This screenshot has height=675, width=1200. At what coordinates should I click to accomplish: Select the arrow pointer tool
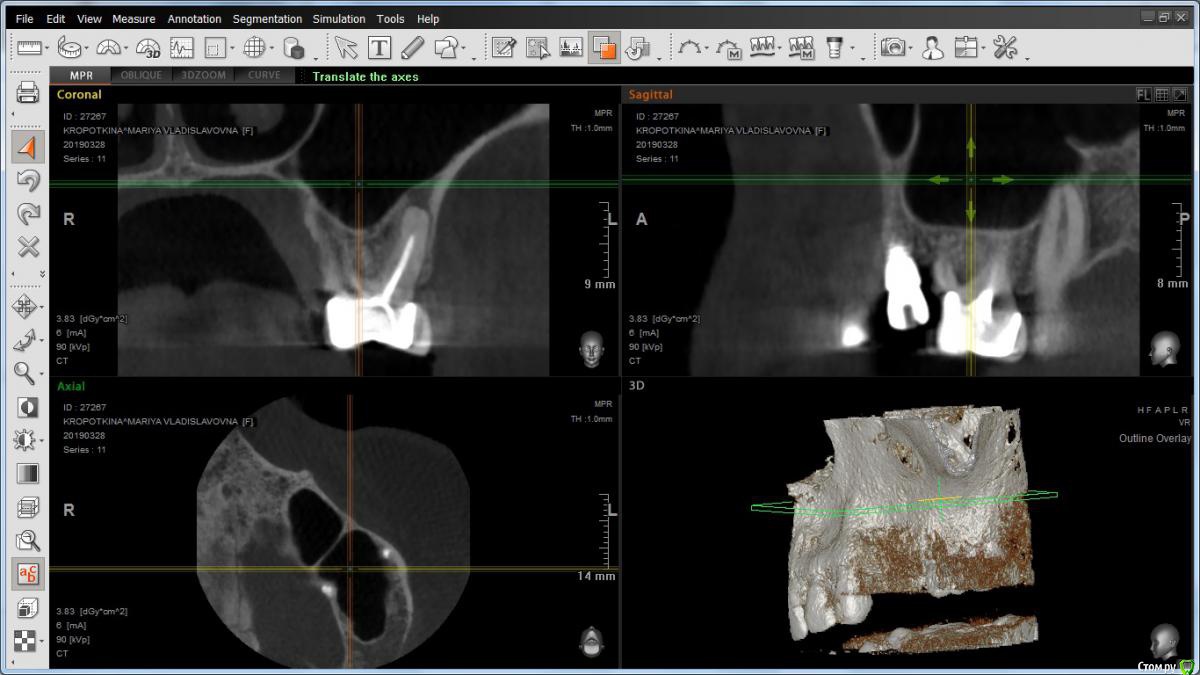coord(345,47)
